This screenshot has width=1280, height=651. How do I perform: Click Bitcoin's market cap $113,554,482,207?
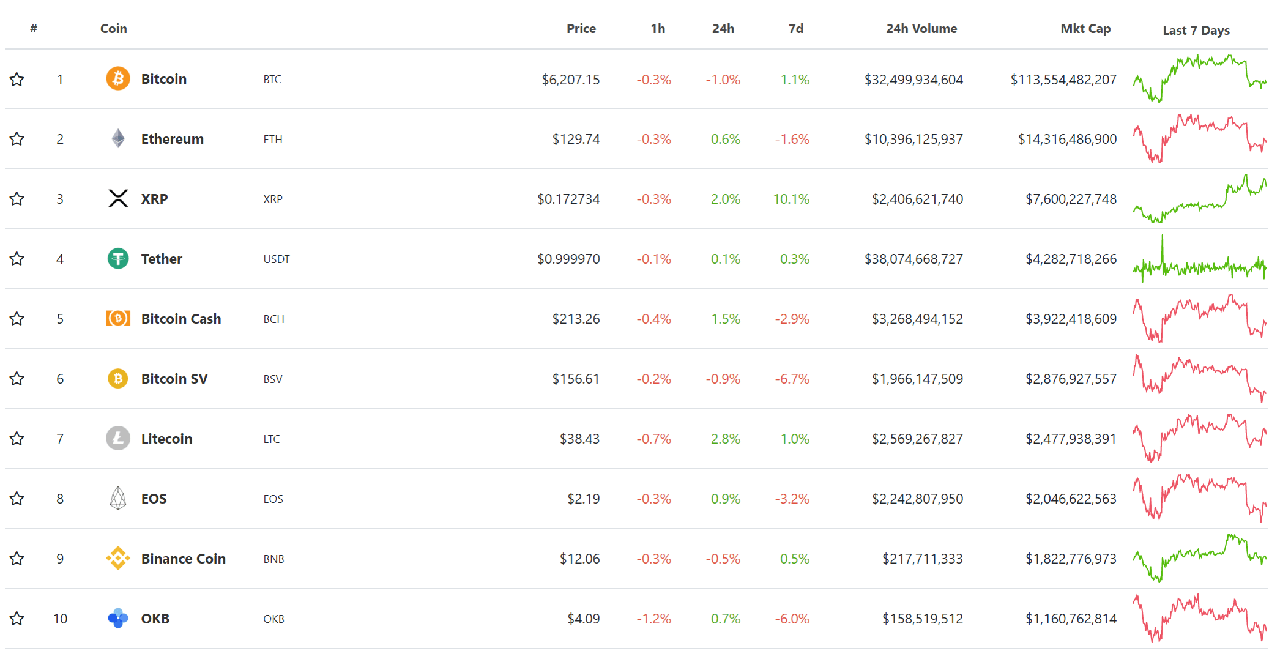pos(1064,79)
